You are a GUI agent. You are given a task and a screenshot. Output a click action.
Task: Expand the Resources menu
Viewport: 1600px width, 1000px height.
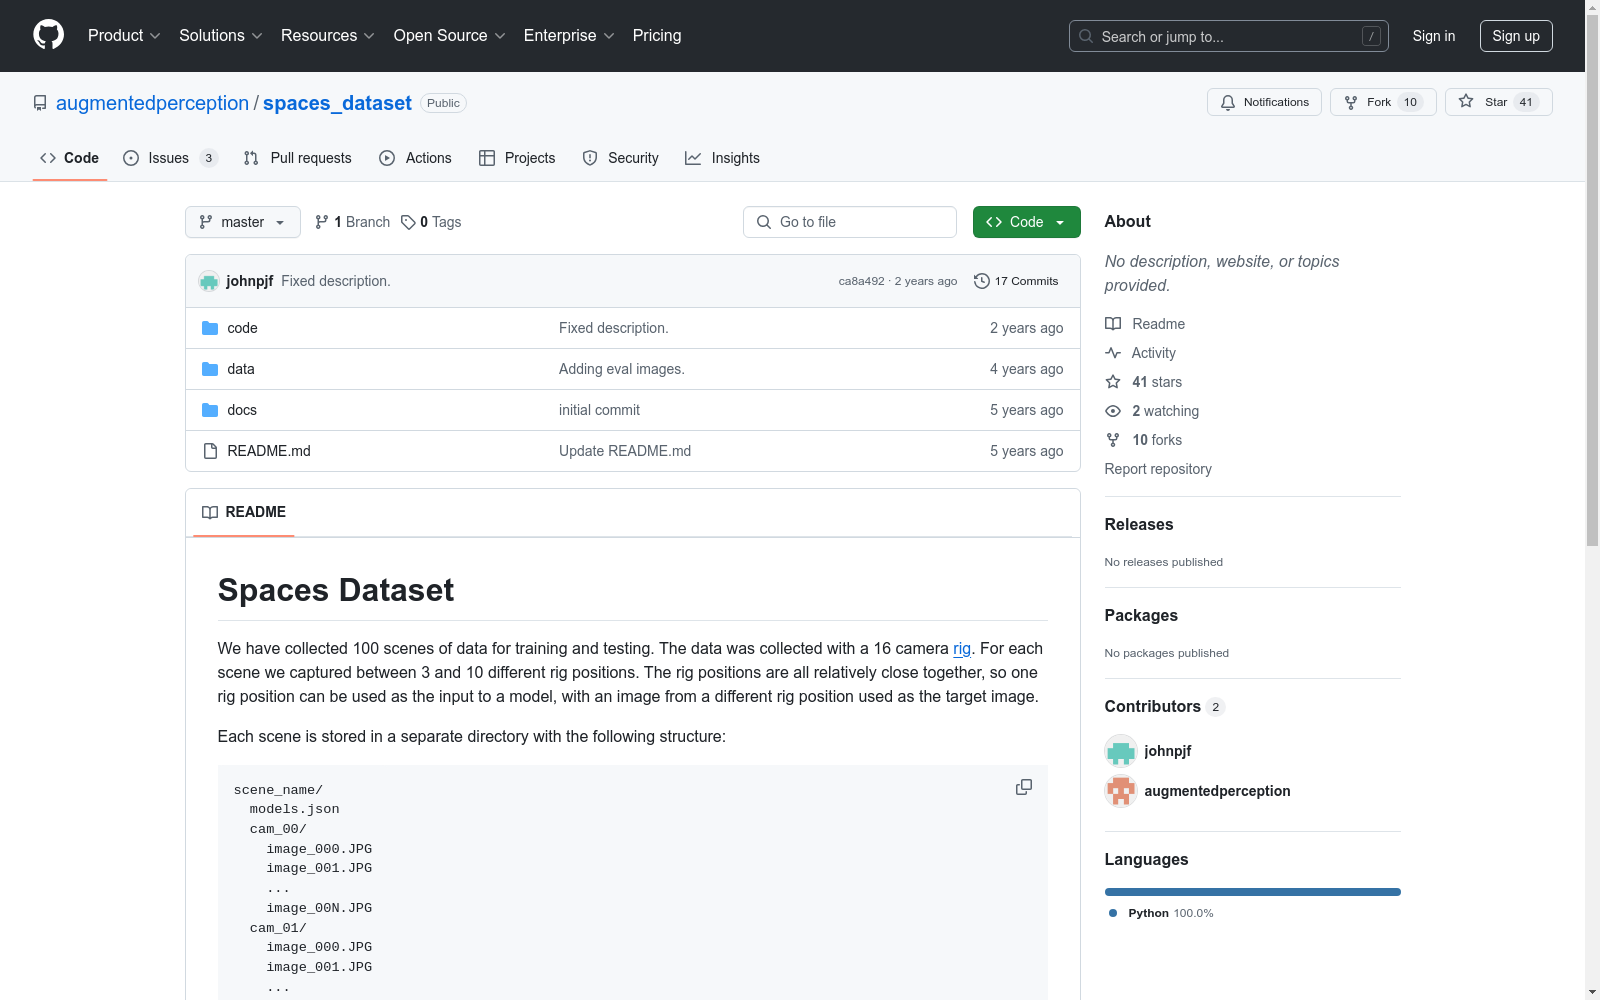(x=328, y=35)
